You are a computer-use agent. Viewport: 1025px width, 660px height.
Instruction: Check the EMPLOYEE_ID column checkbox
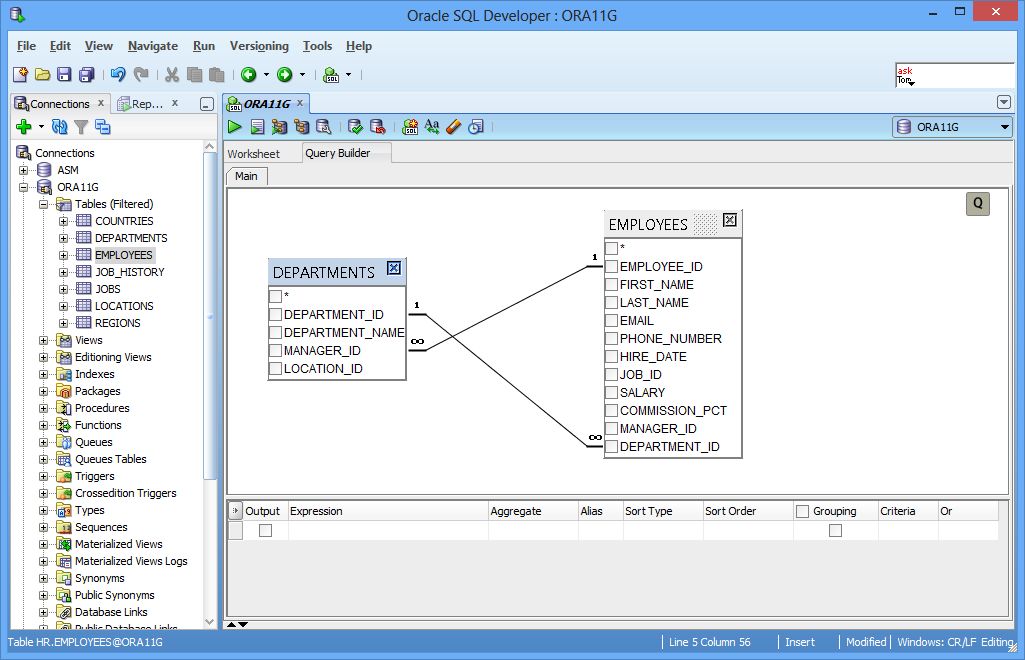612,267
